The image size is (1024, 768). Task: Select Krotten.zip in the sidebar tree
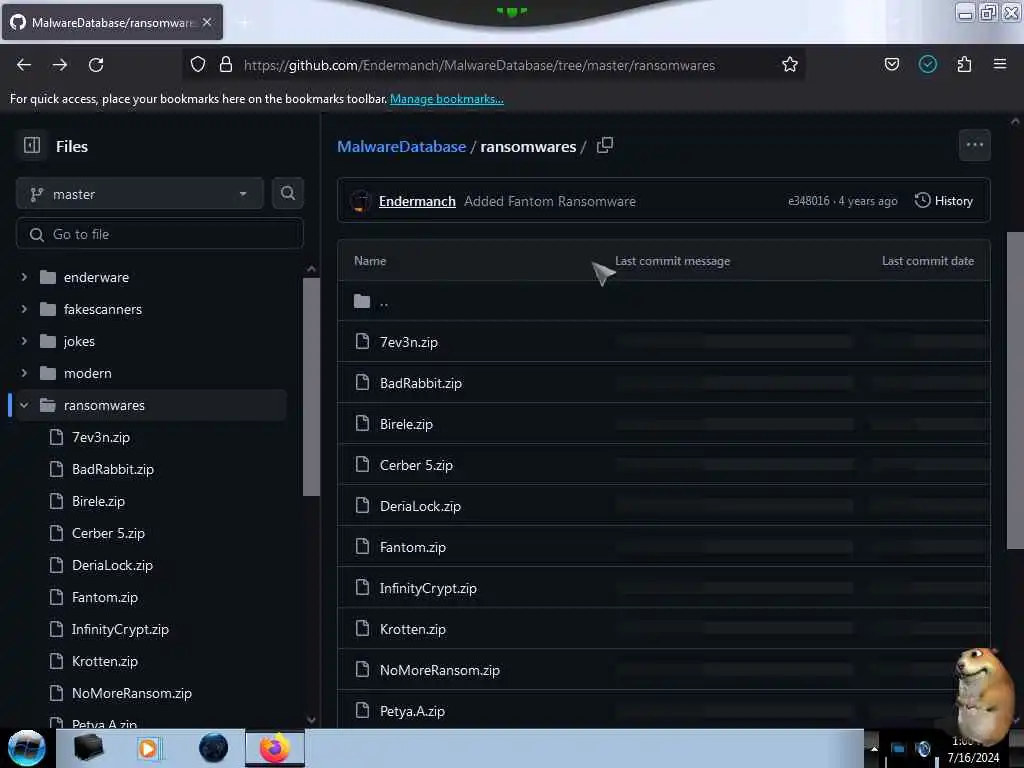104,661
